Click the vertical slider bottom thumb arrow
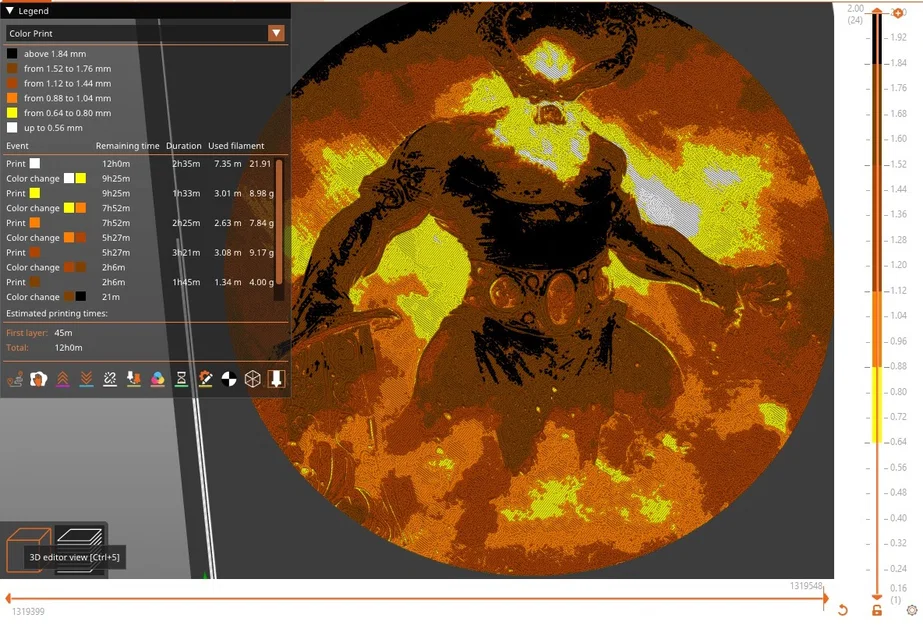Image resolution: width=923 pixels, height=625 pixels. click(877, 597)
